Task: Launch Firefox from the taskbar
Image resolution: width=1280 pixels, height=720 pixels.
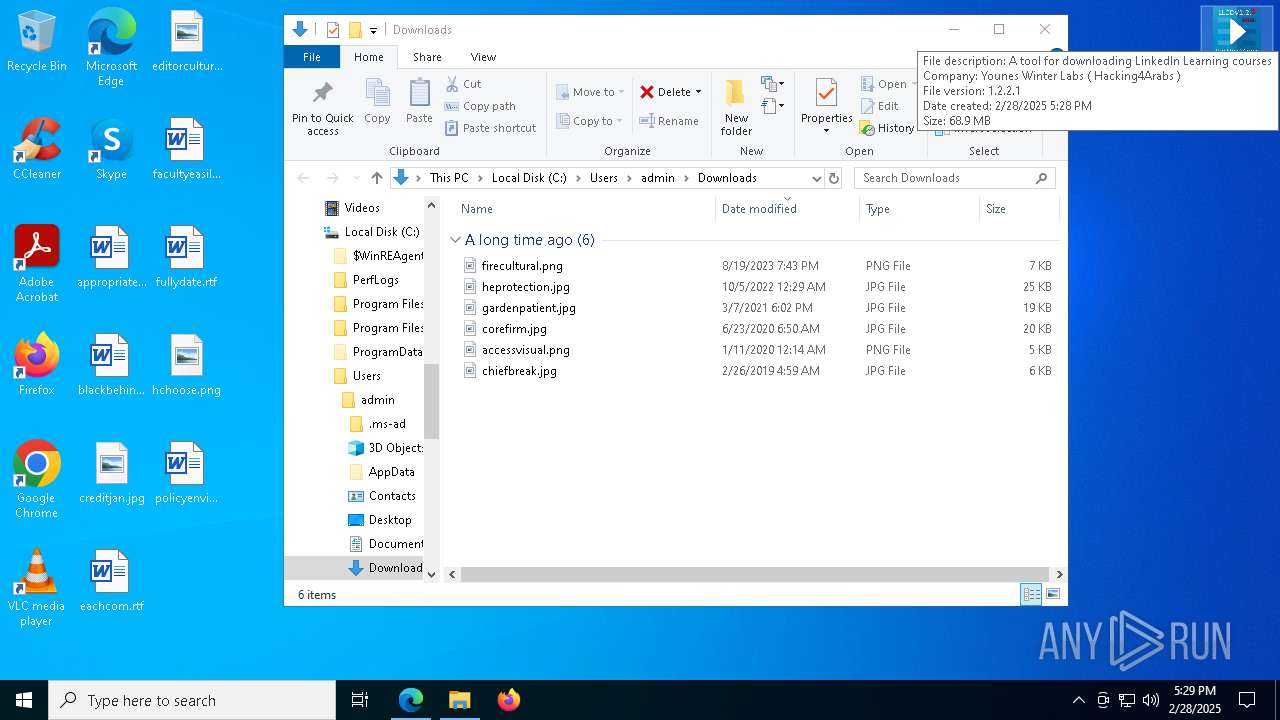Action: tap(509, 700)
